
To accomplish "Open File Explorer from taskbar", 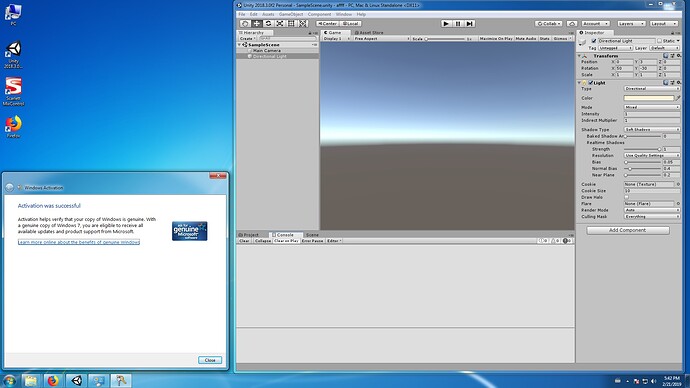I will click(31, 381).
